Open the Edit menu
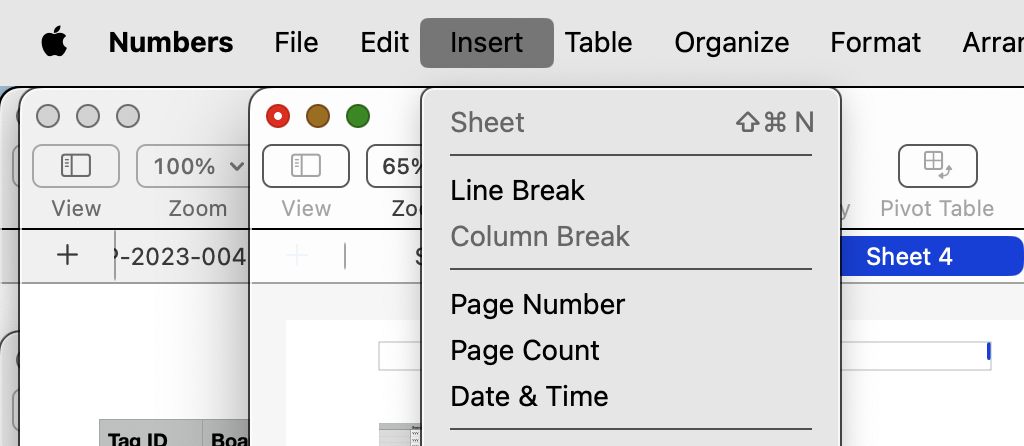 (x=385, y=43)
